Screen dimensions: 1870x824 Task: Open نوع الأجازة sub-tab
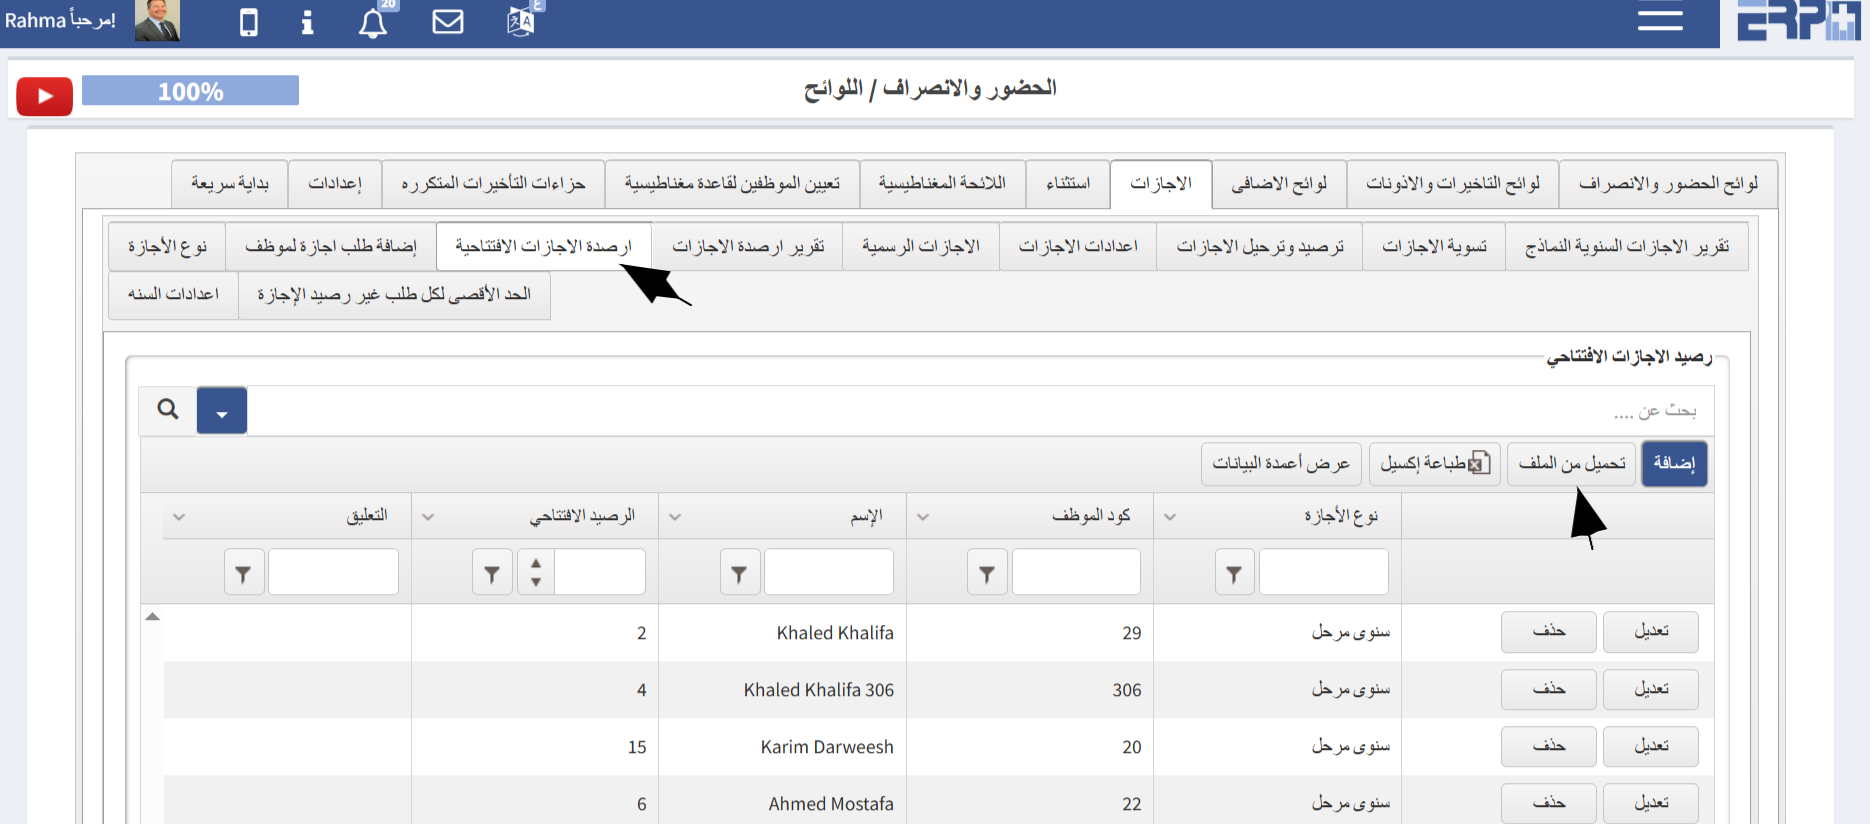(167, 246)
